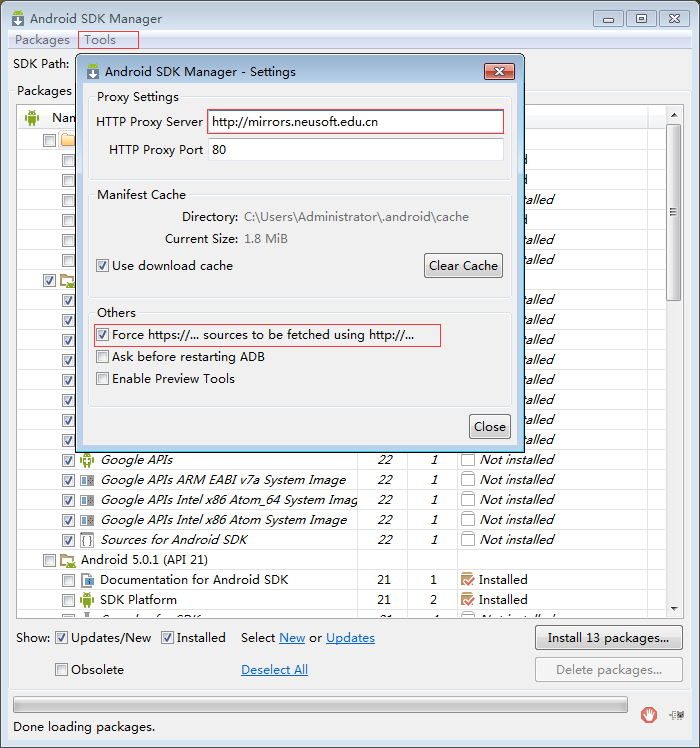Click the New selection link

click(292, 638)
